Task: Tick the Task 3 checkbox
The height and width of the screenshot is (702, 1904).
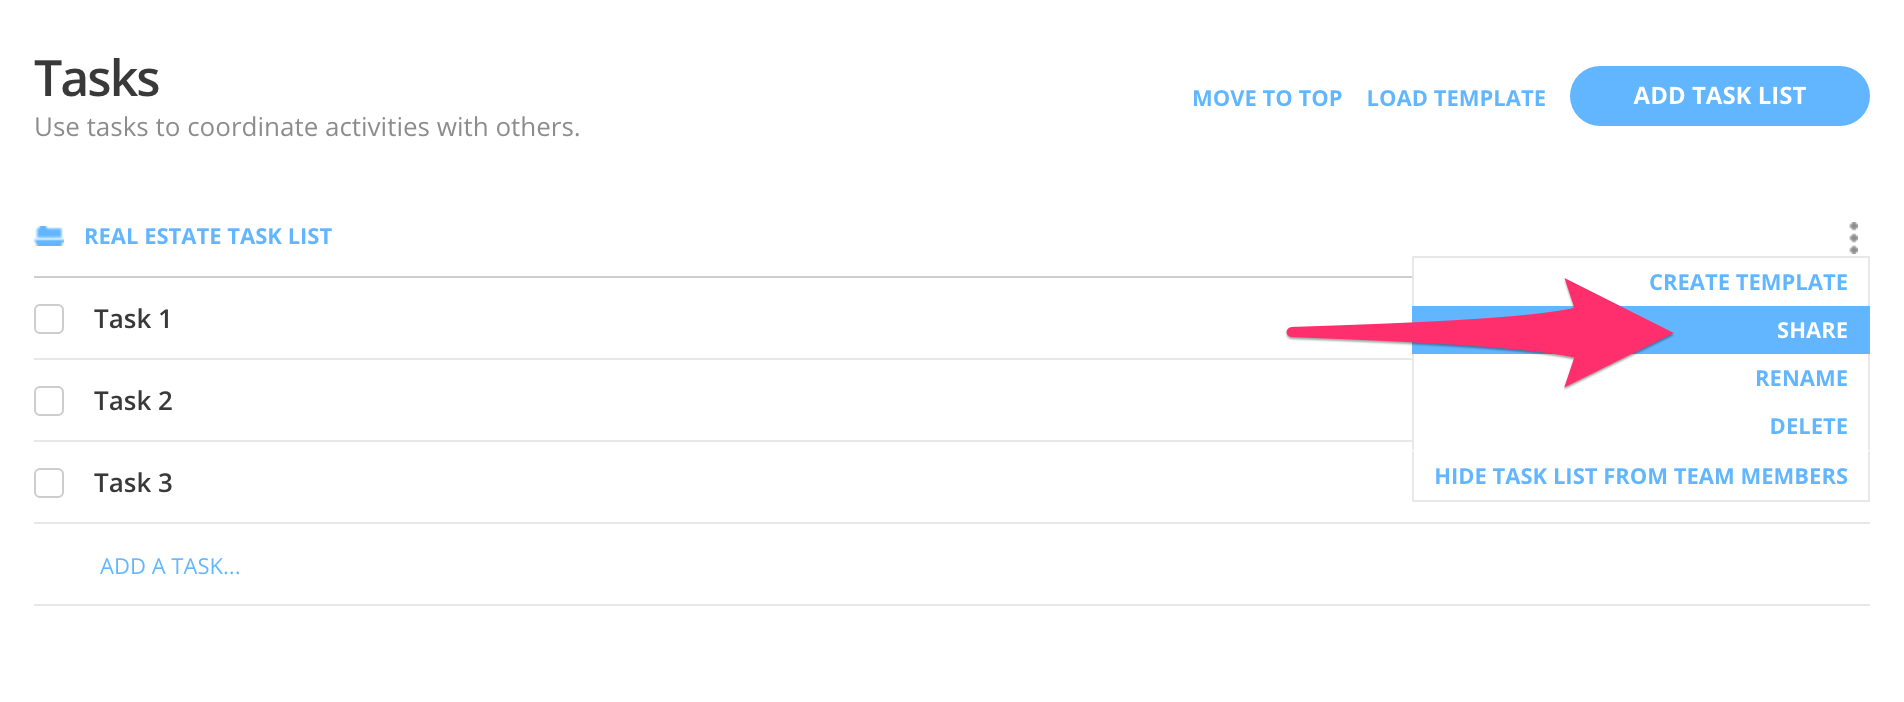Action: pos(49,483)
